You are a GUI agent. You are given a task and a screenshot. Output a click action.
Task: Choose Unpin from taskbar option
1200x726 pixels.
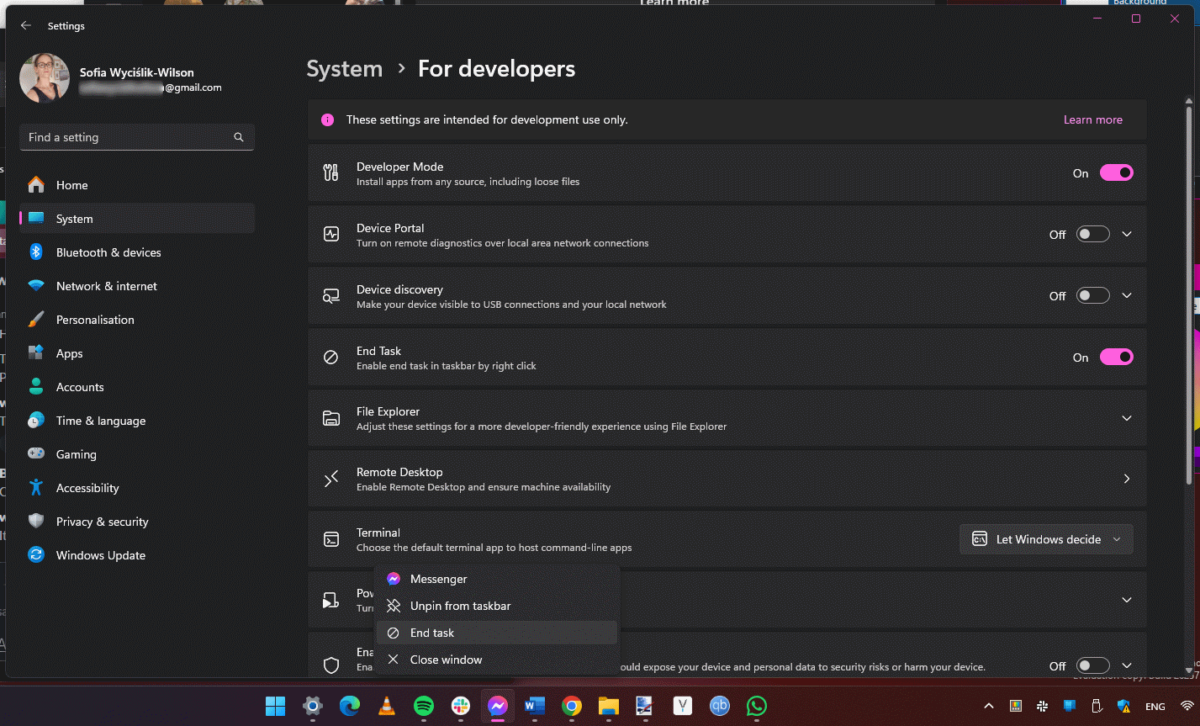460,605
